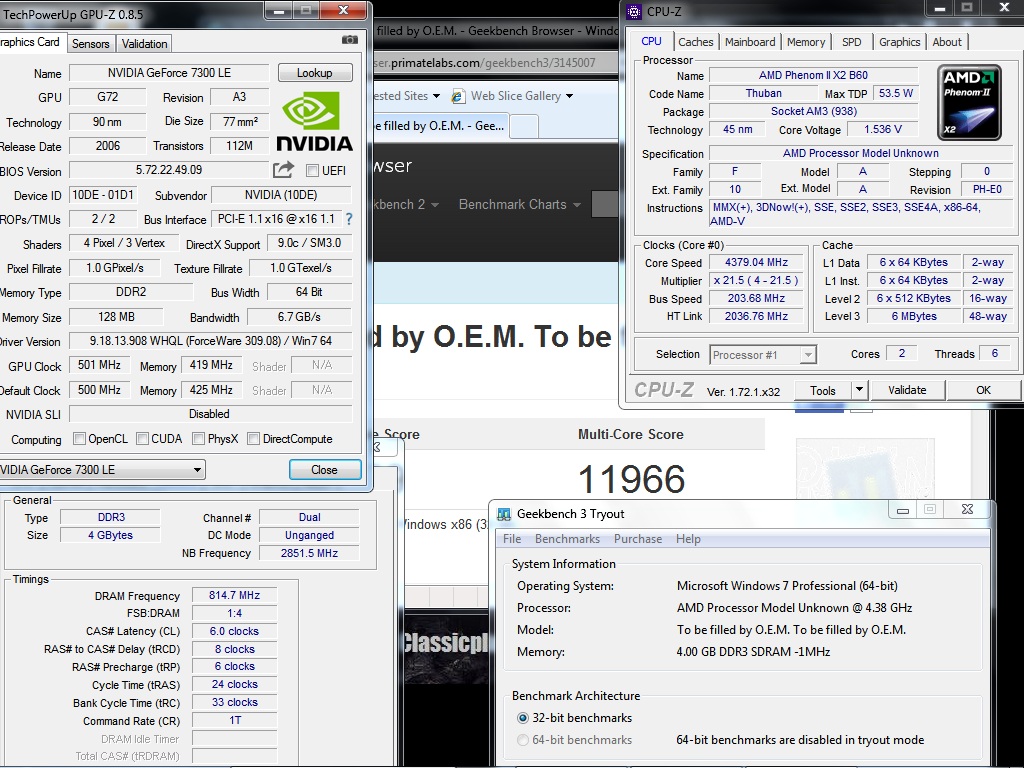
Task: Click the Memory Type value DDR2 in GPU-Z
Action: click(x=131, y=292)
